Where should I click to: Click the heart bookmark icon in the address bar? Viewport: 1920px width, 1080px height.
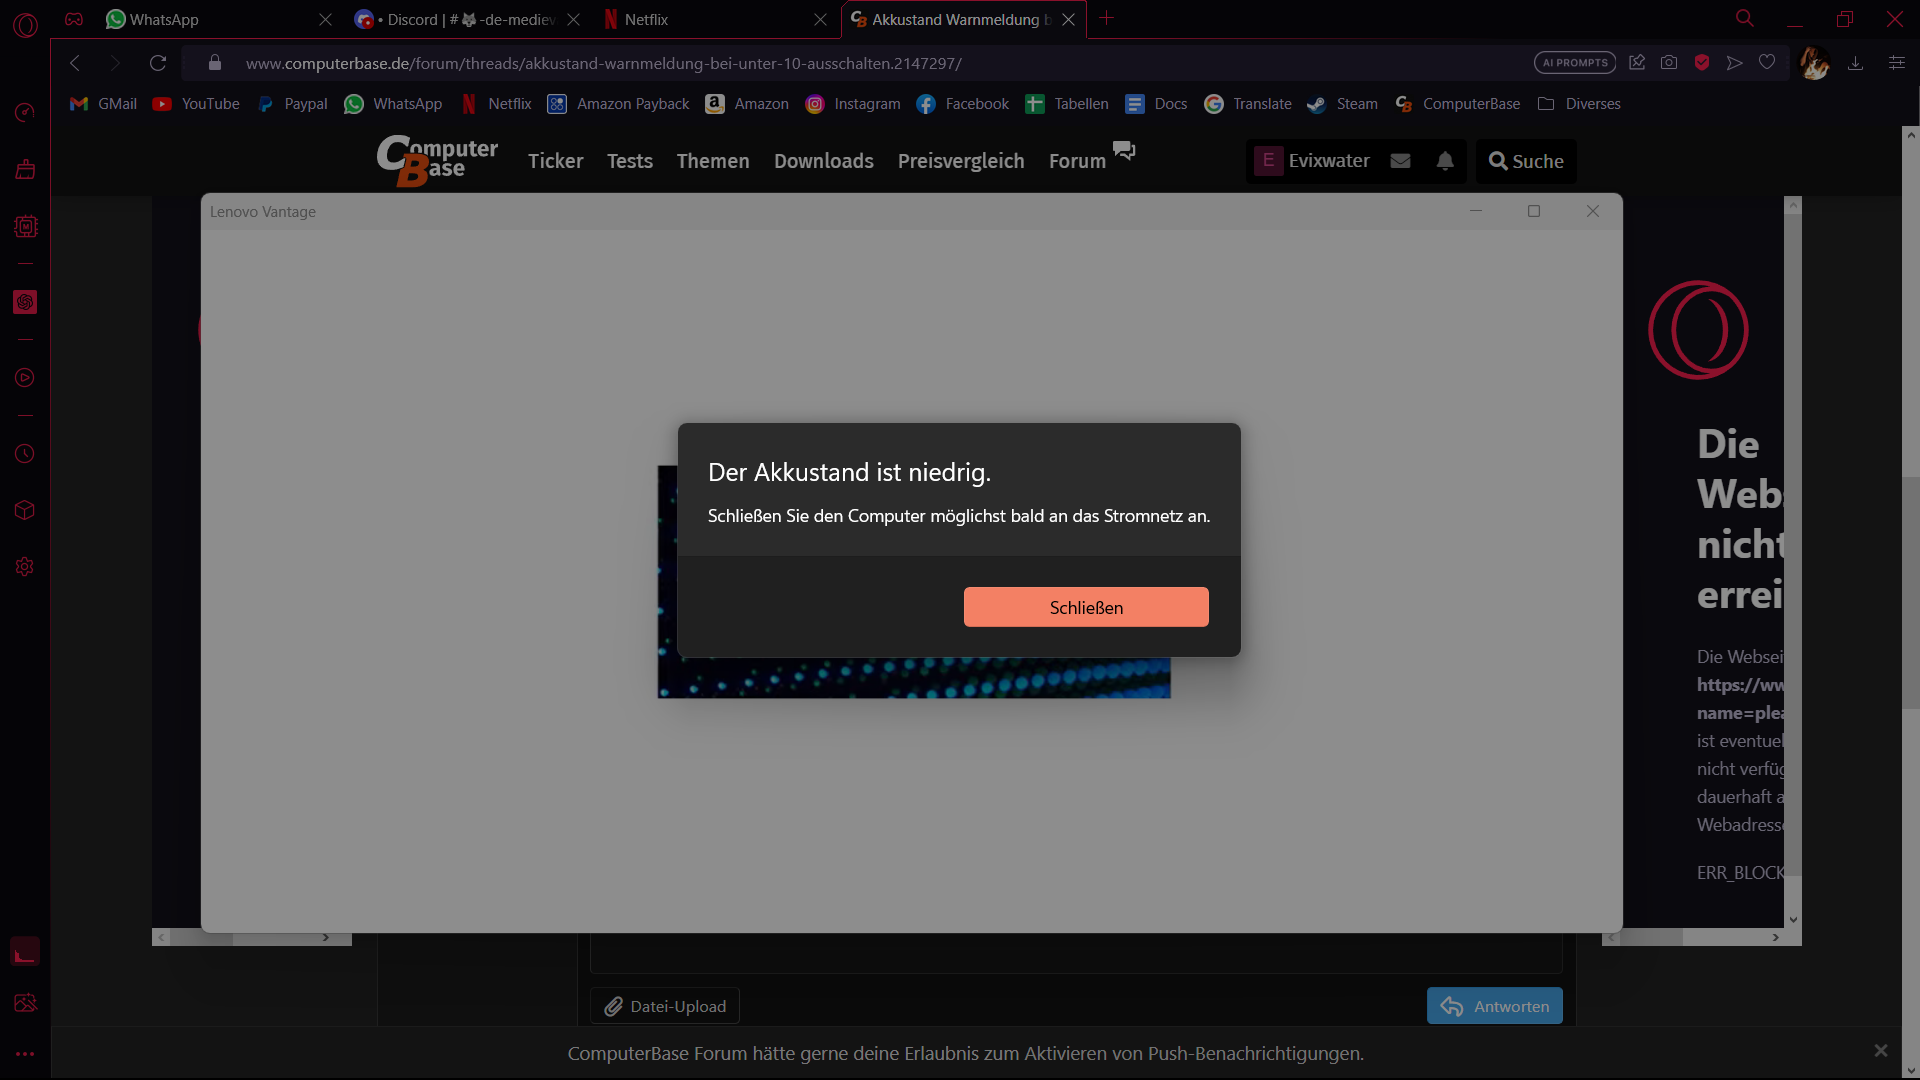pyautogui.click(x=1767, y=63)
